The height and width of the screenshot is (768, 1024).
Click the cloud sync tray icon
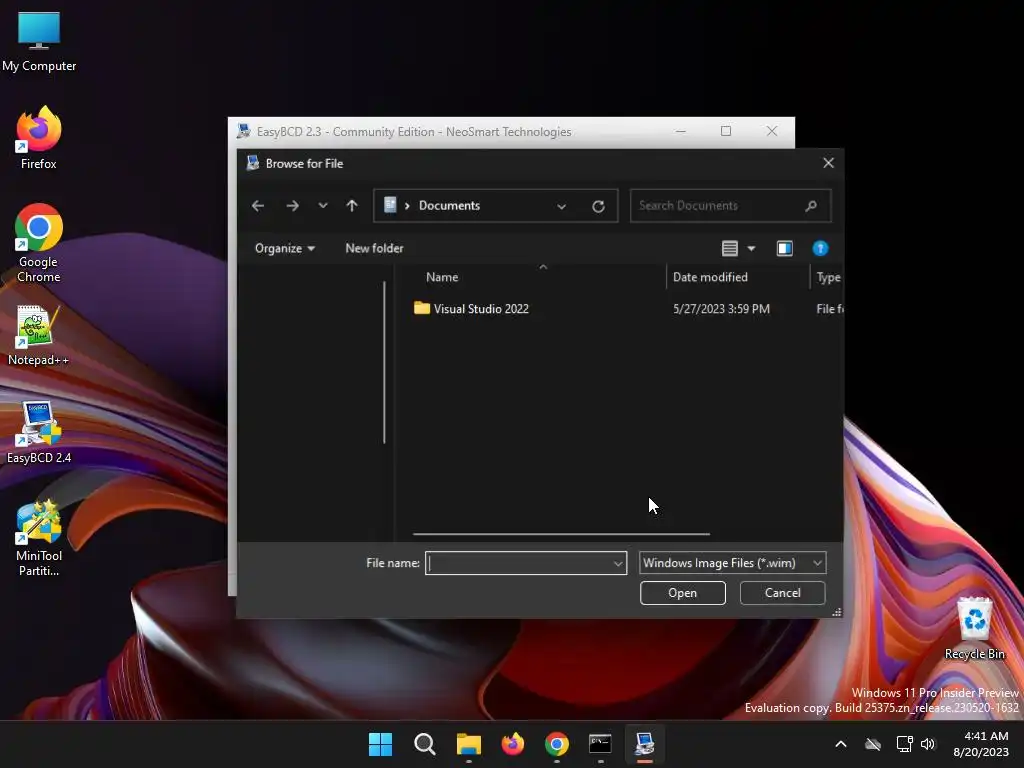tap(873, 744)
